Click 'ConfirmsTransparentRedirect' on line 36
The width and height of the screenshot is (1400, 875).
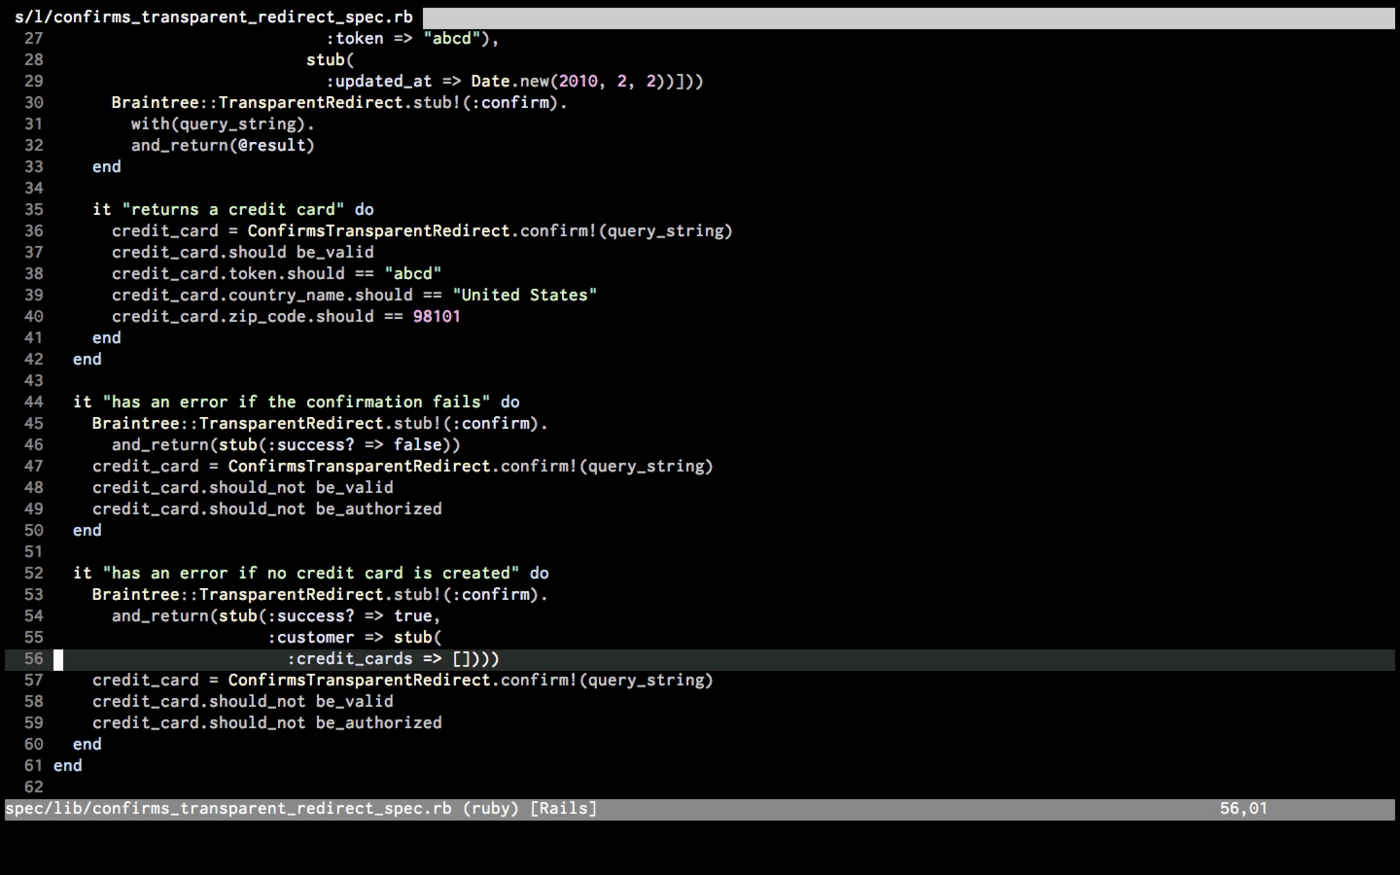point(379,231)
